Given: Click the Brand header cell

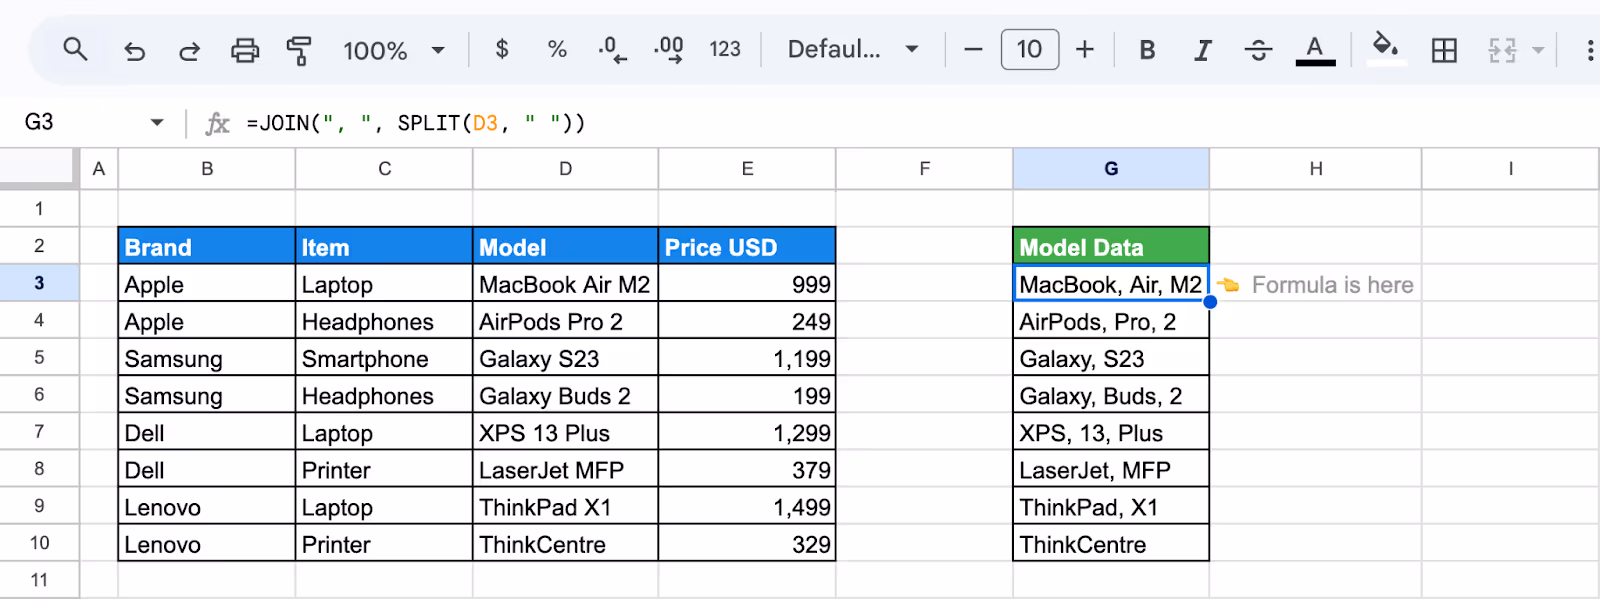Looking at the screenshot, I should tap(207, 246).
